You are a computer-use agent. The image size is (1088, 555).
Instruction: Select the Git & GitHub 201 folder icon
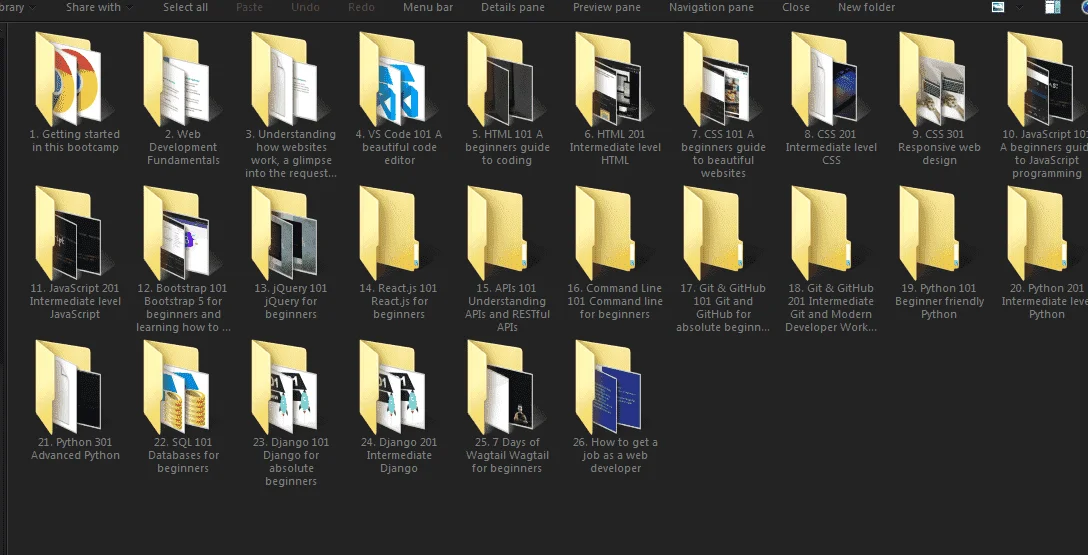(822, 233)
